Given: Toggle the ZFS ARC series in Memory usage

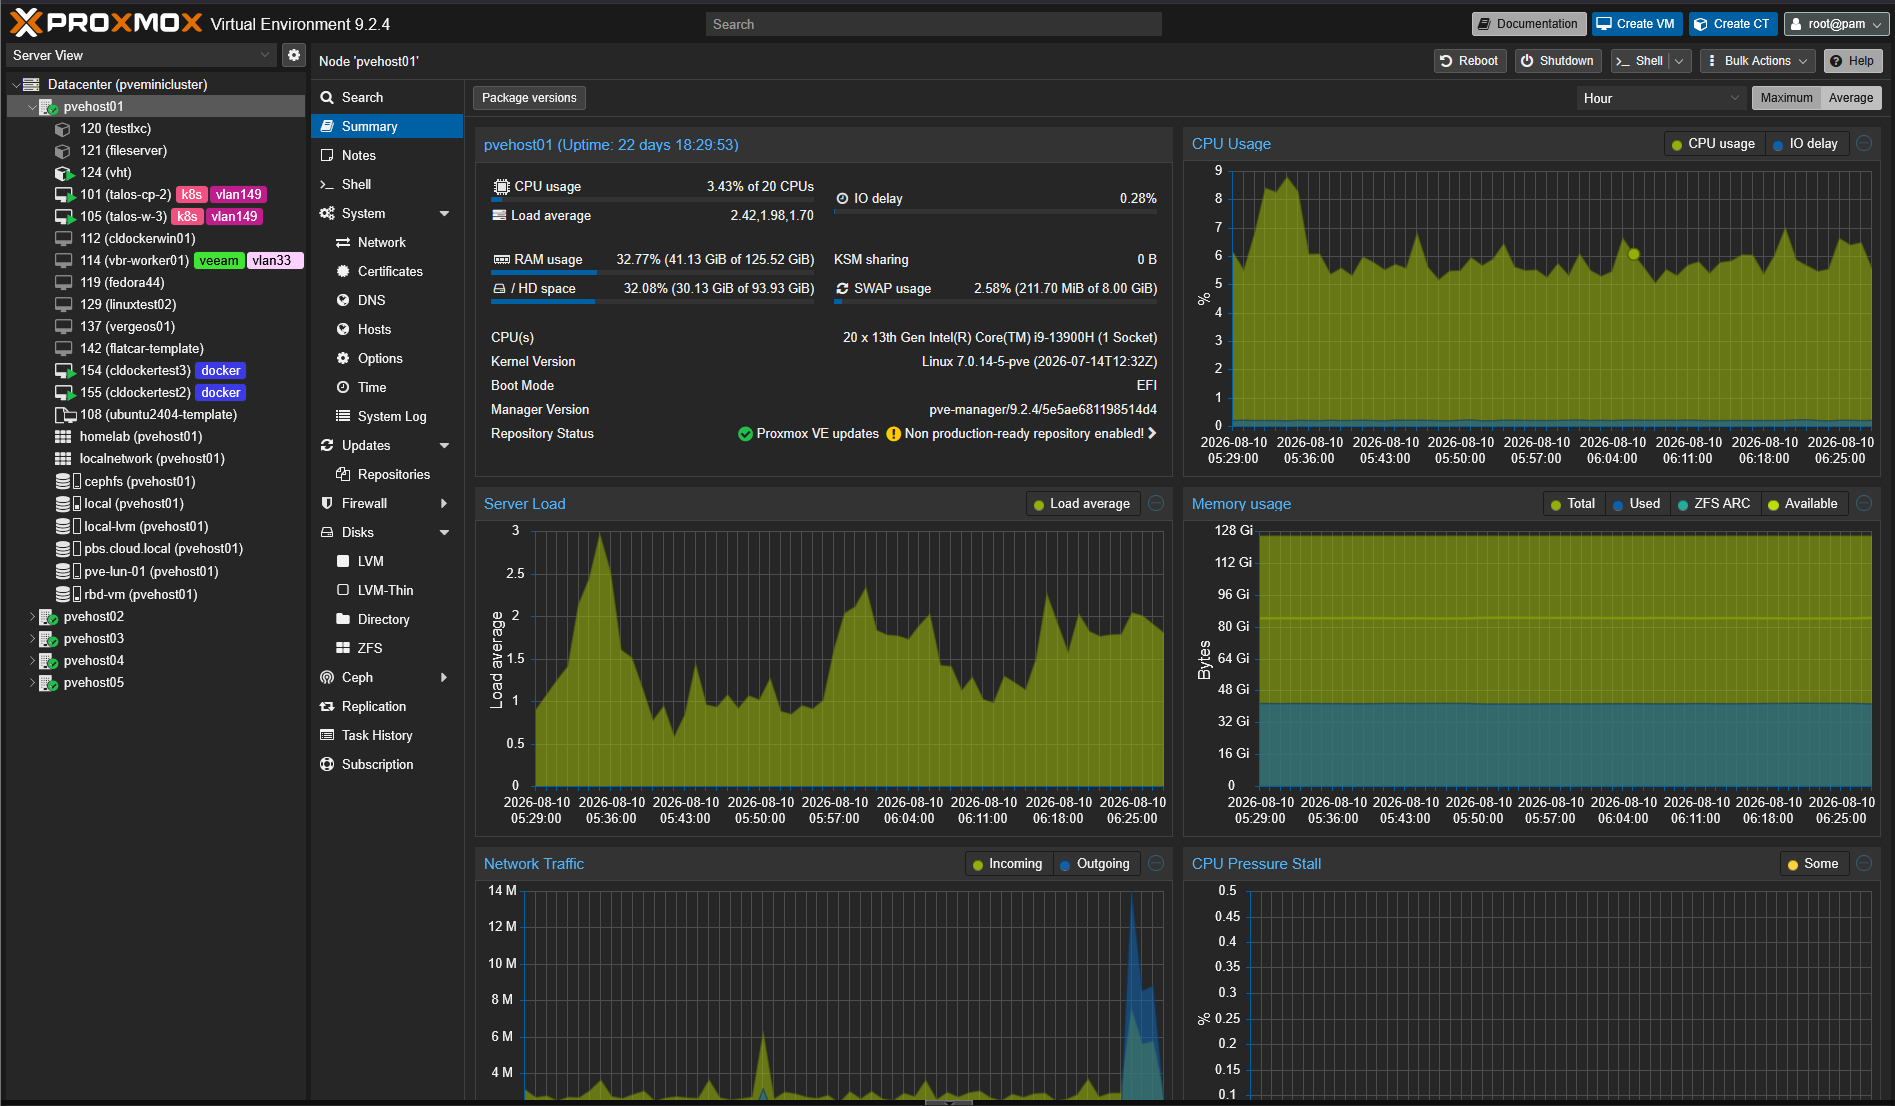Looking at the screenshot, I should [x=1714, y=504].
